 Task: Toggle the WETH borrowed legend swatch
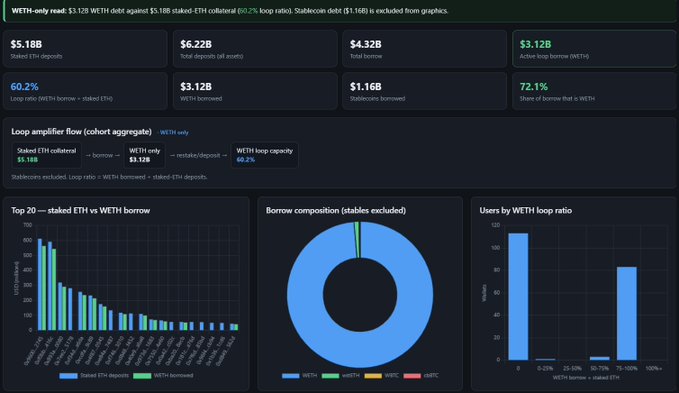point(142,376)
